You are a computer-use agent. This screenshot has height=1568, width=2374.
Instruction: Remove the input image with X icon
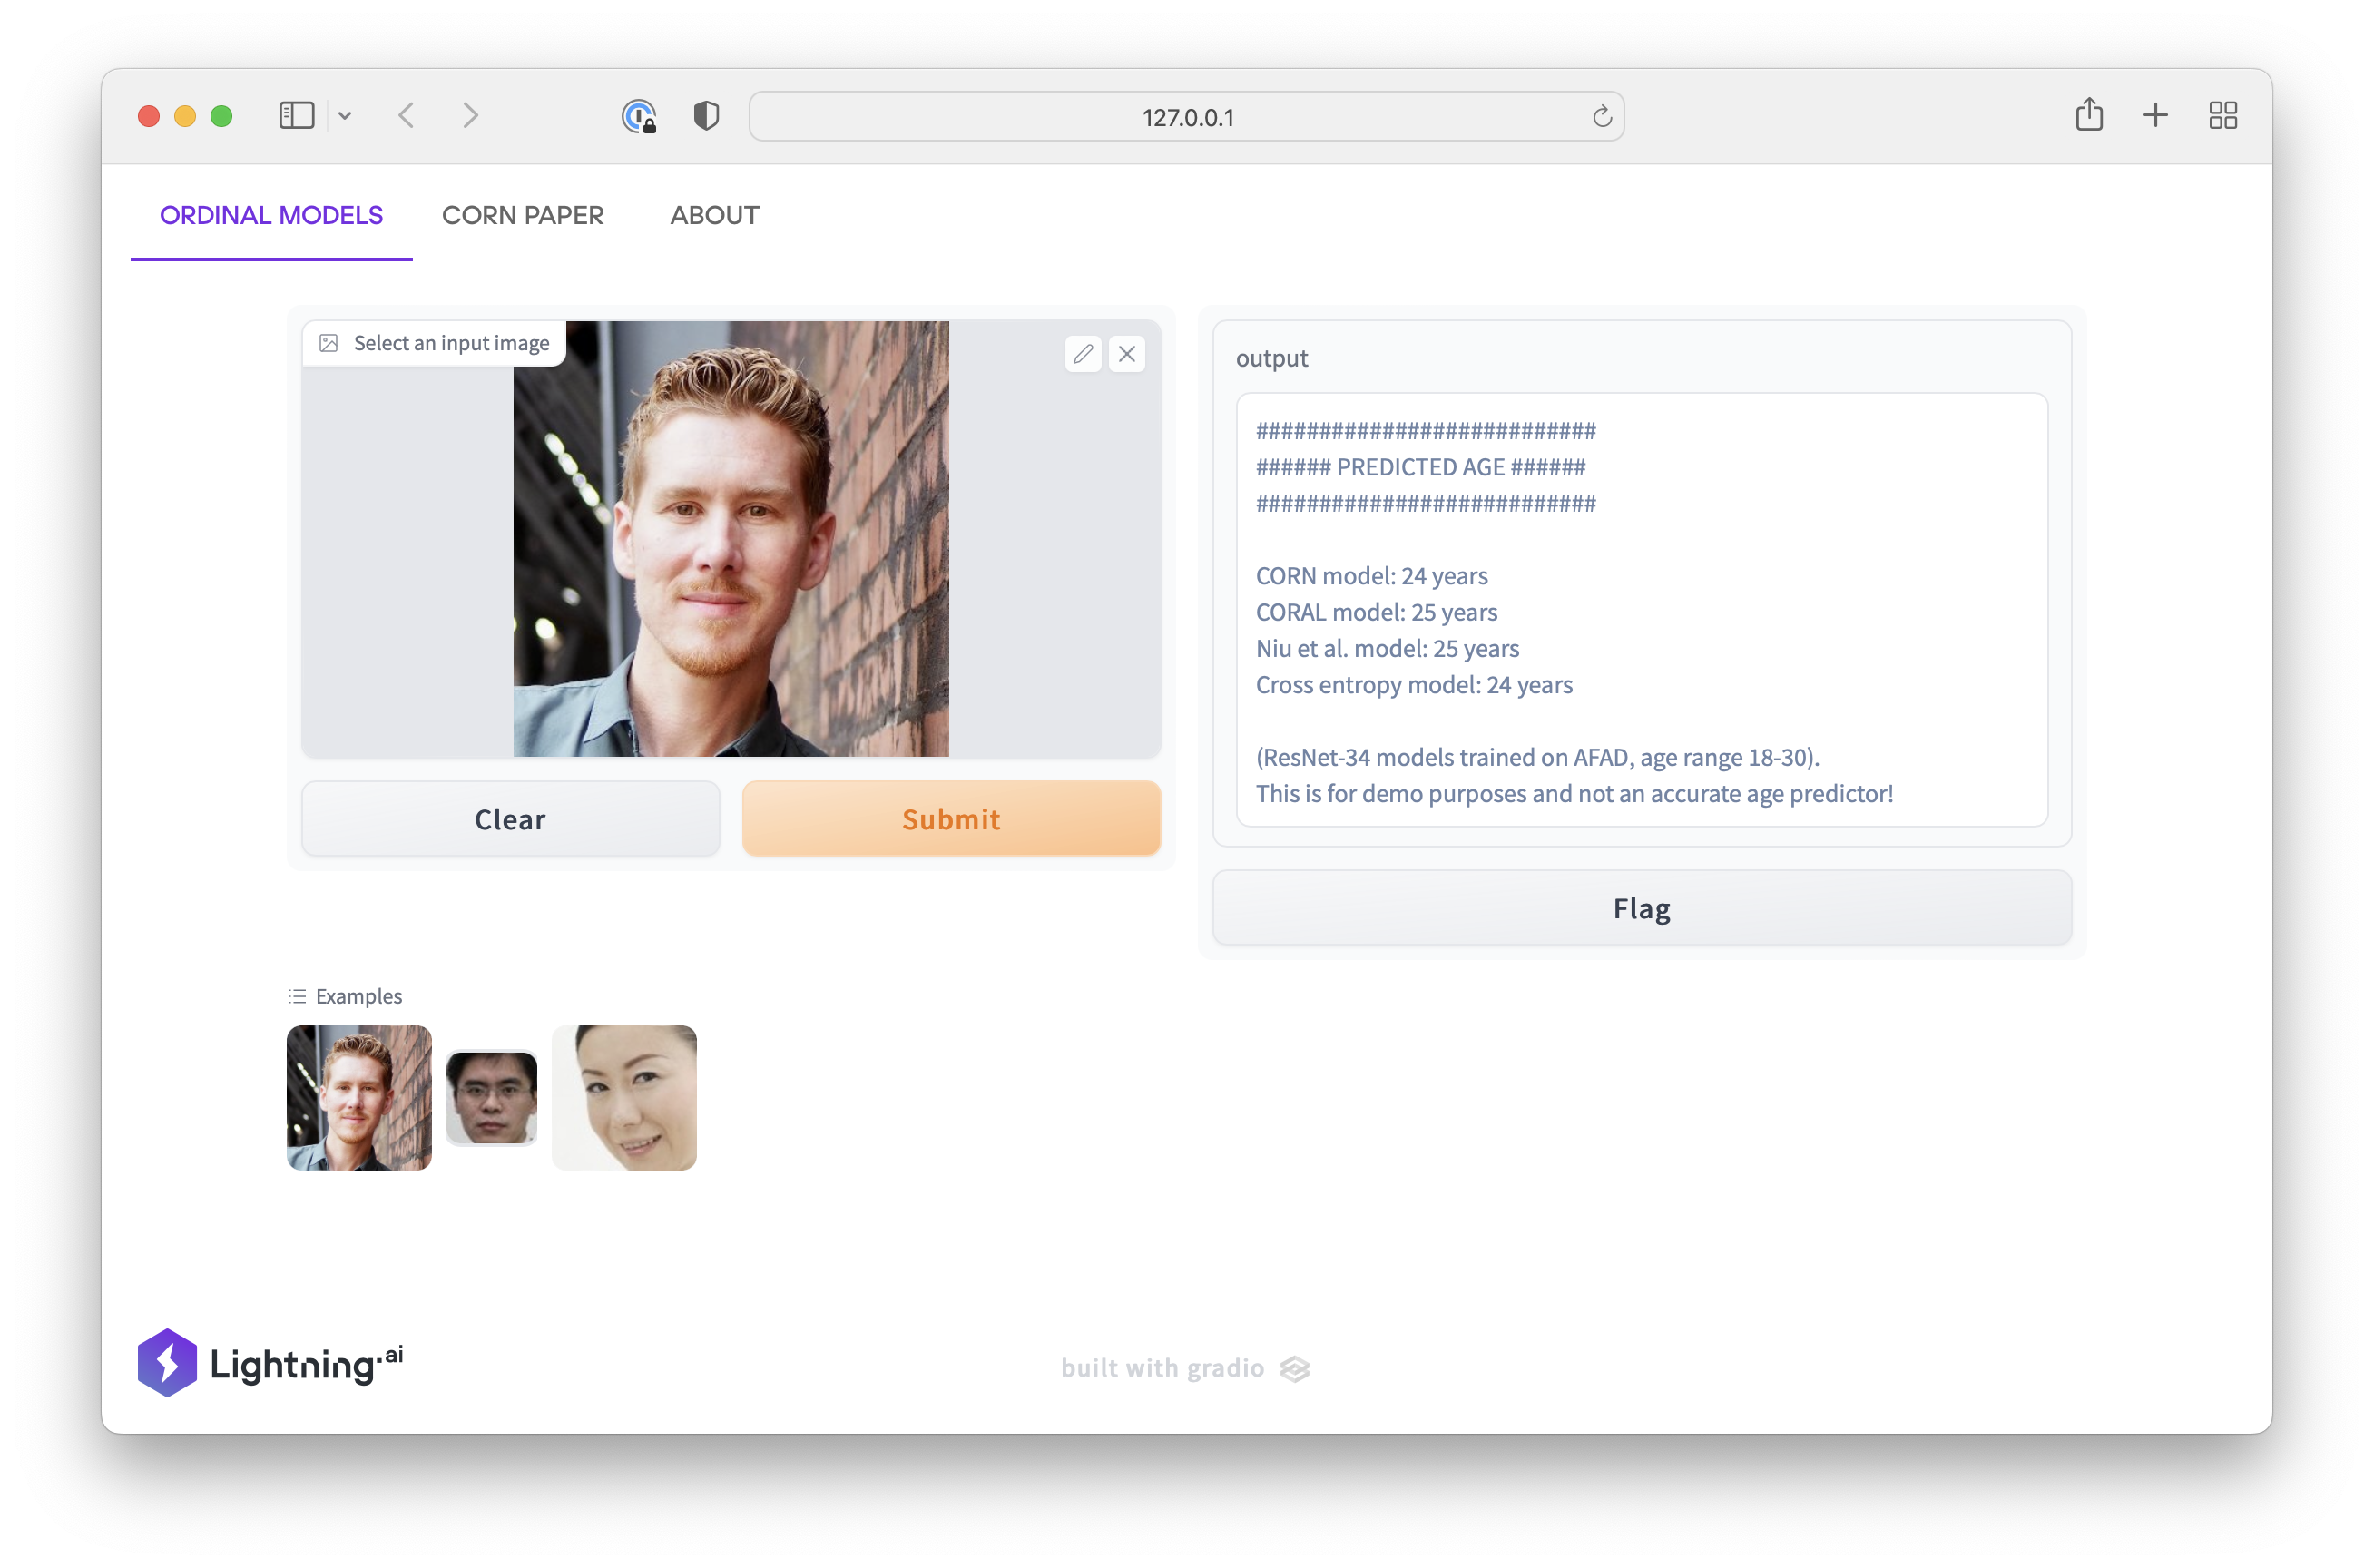(x=1127, y=354)
